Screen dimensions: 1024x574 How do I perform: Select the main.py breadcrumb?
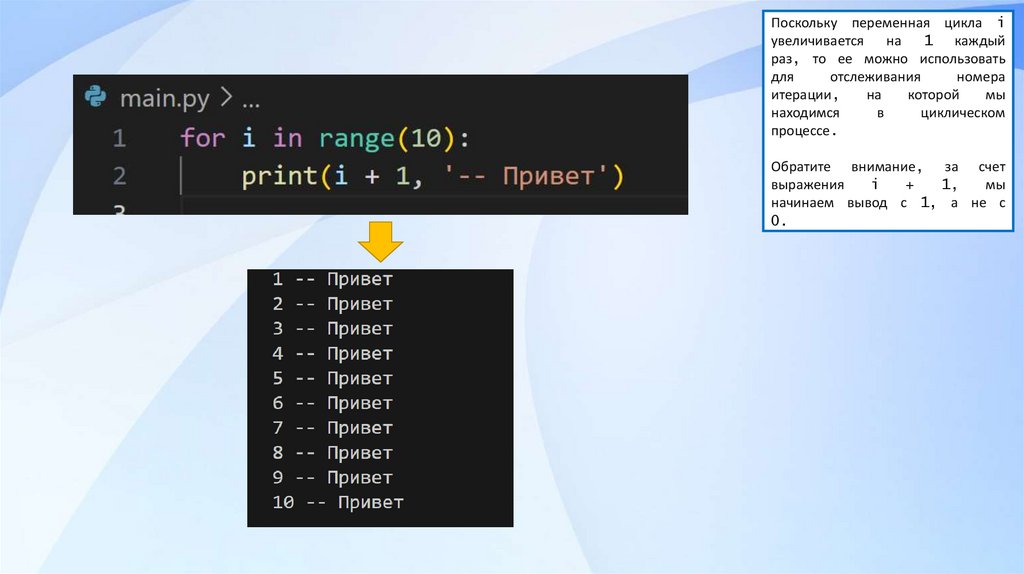165,99
